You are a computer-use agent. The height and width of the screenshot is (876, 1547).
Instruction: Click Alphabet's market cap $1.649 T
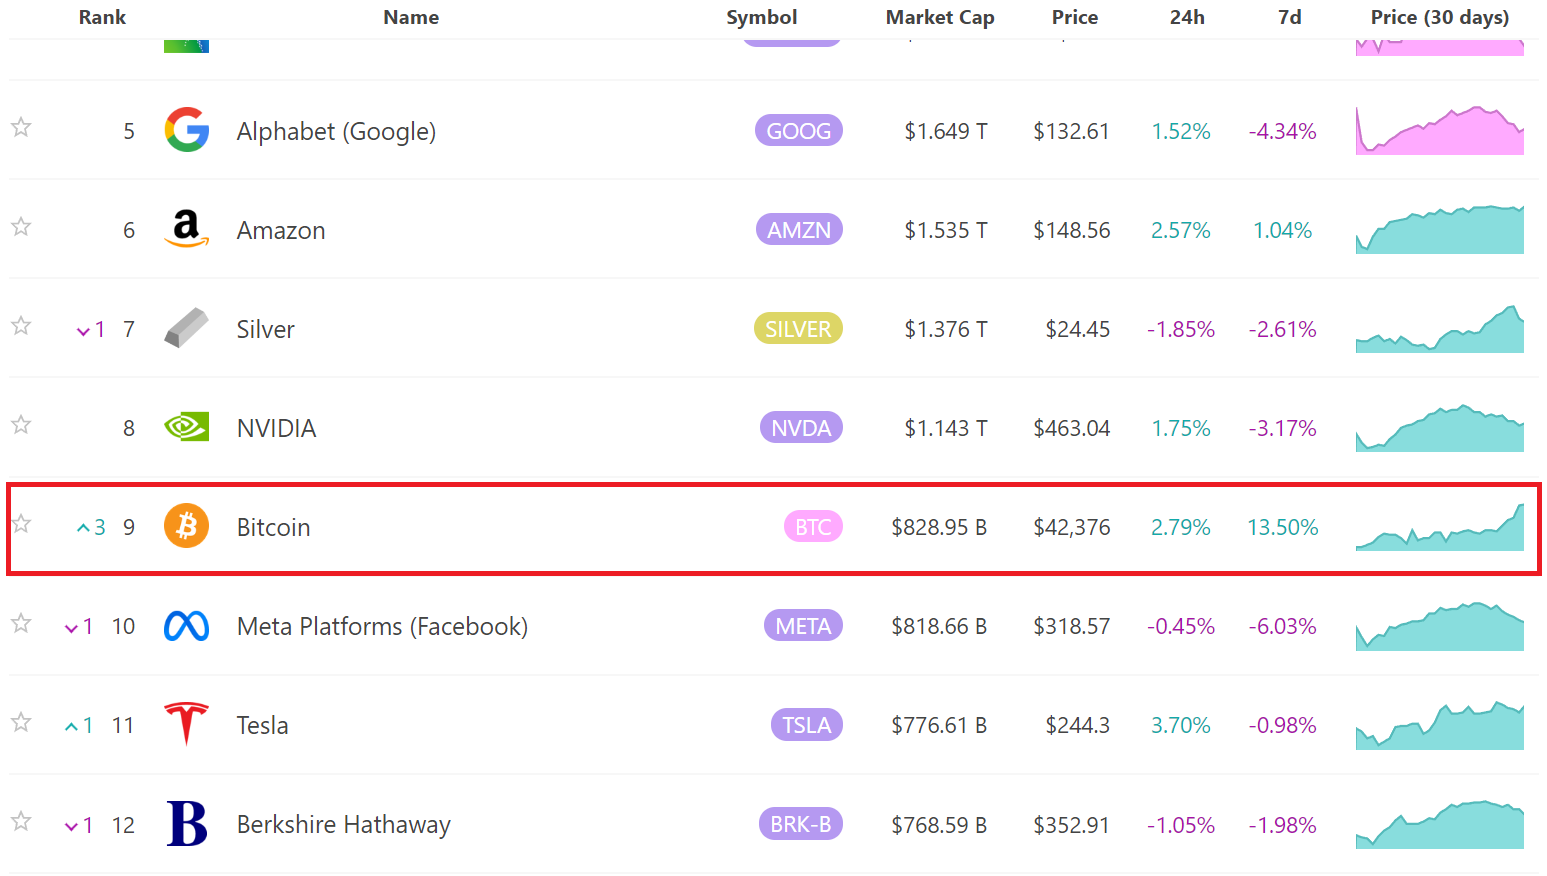[x=946, y=131]
